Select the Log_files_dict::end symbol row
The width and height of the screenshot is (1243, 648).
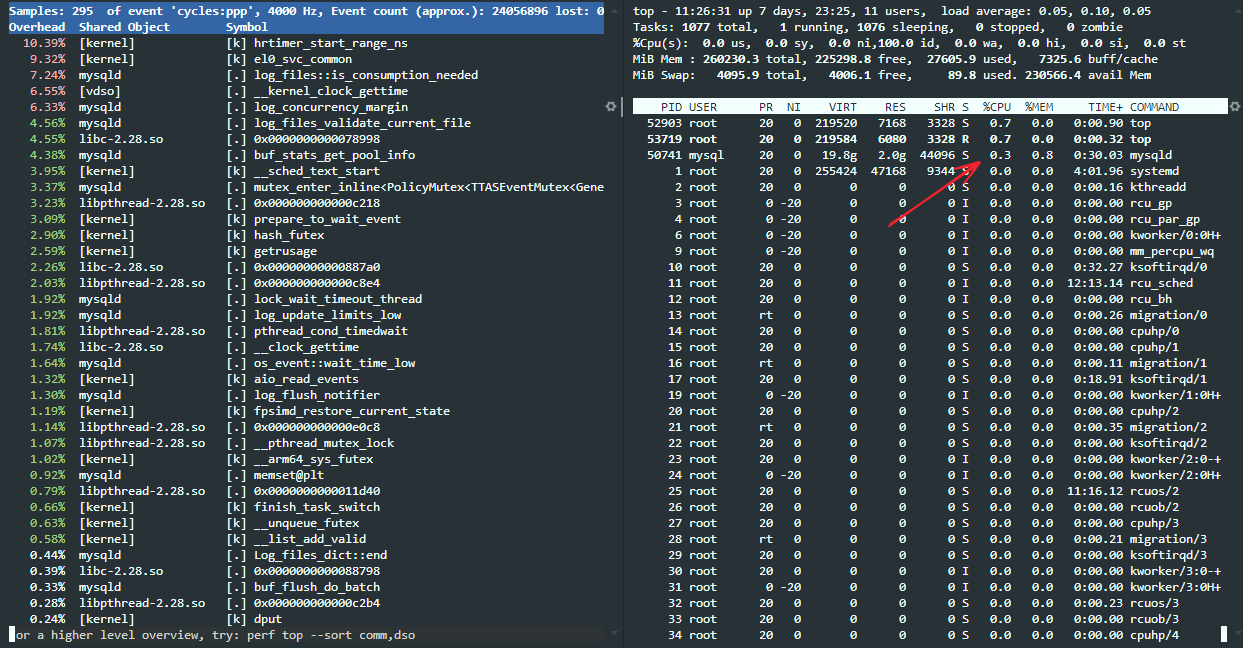tap(305, 555)
